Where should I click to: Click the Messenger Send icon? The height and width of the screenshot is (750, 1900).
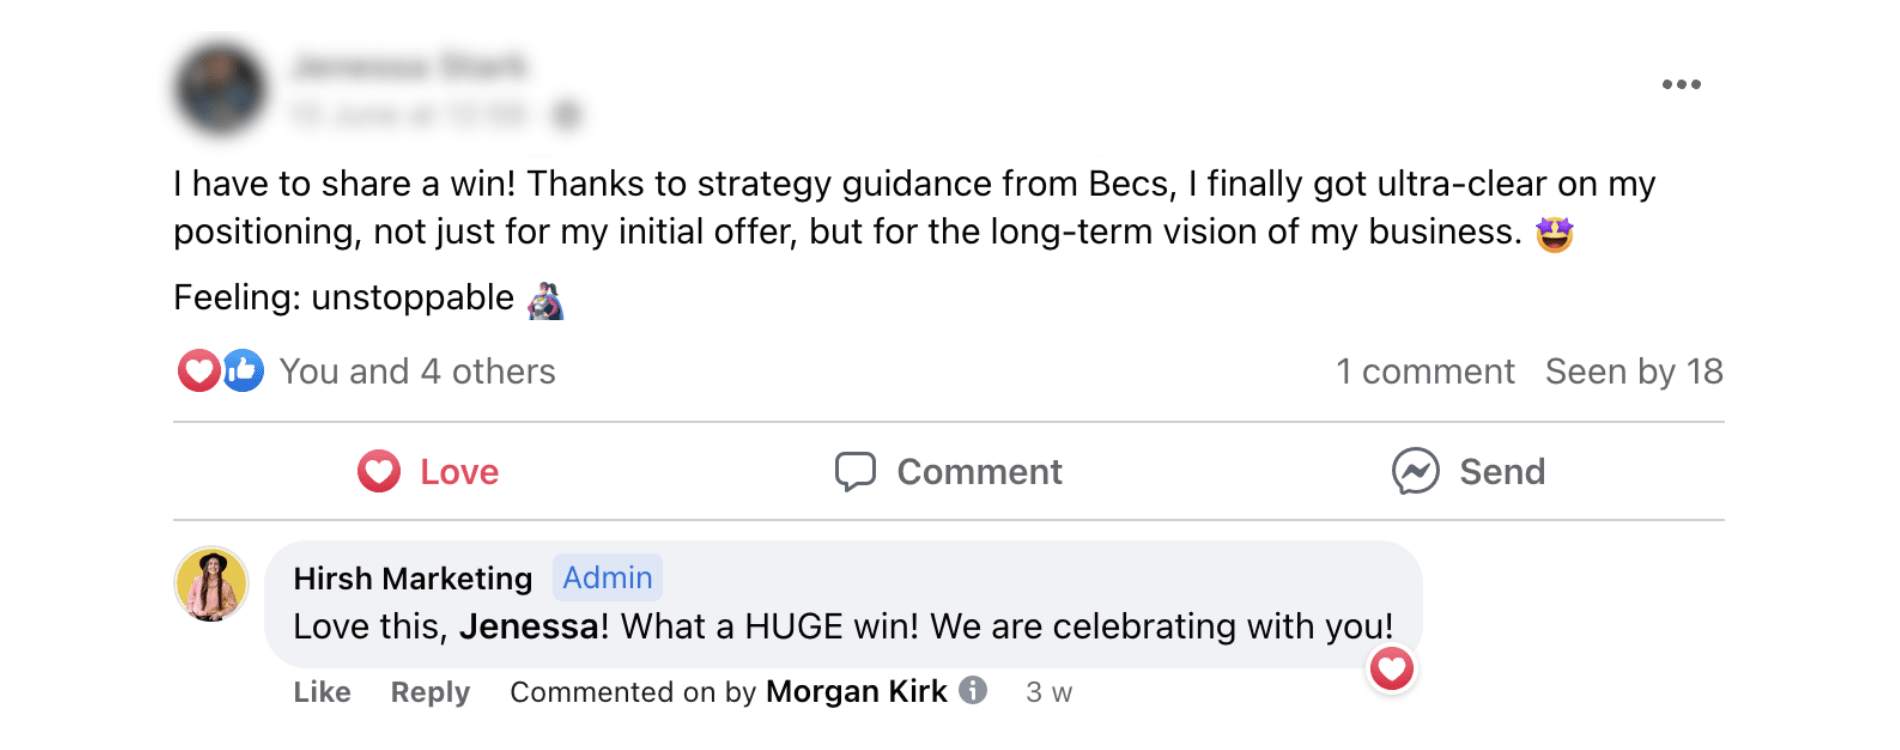[x=1415, y=471]
